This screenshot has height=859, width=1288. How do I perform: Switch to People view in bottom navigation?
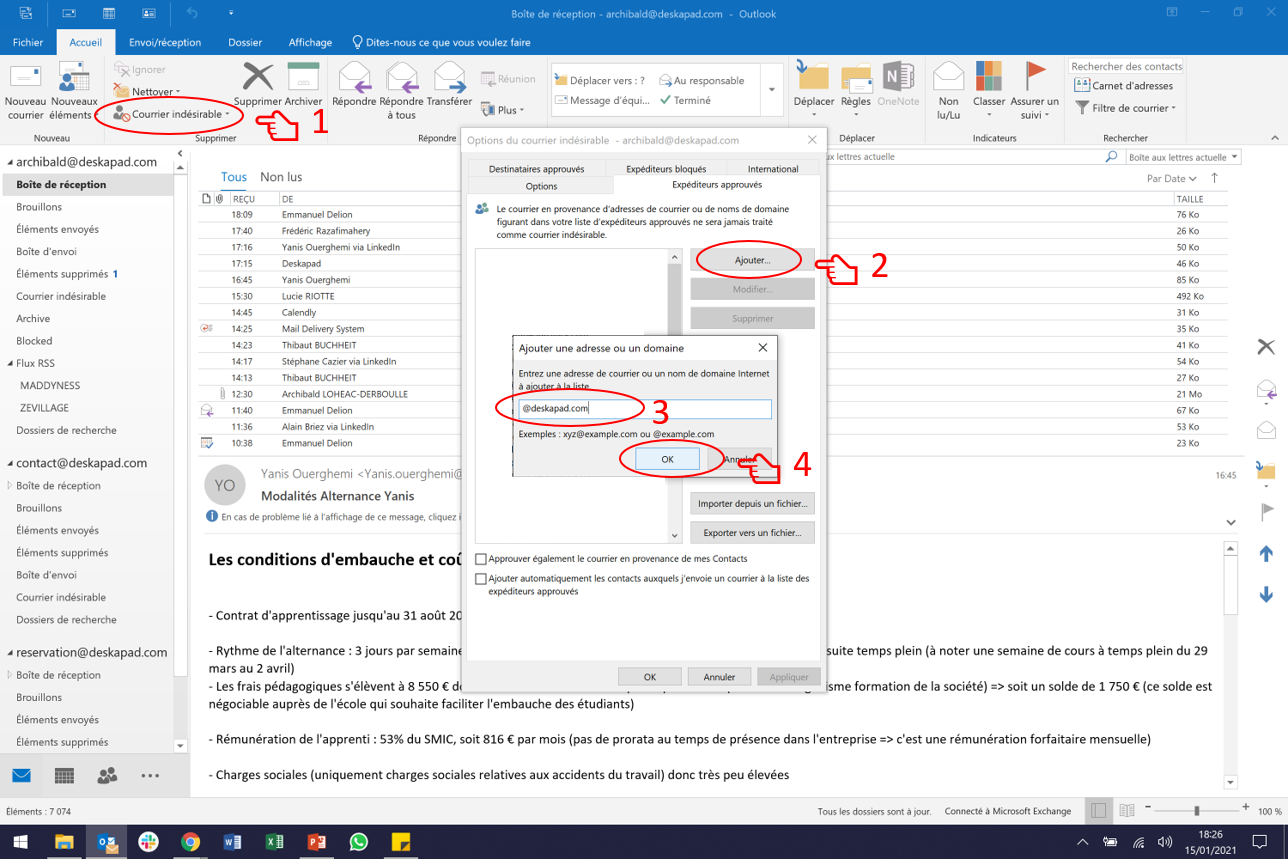tap(107, 776)
